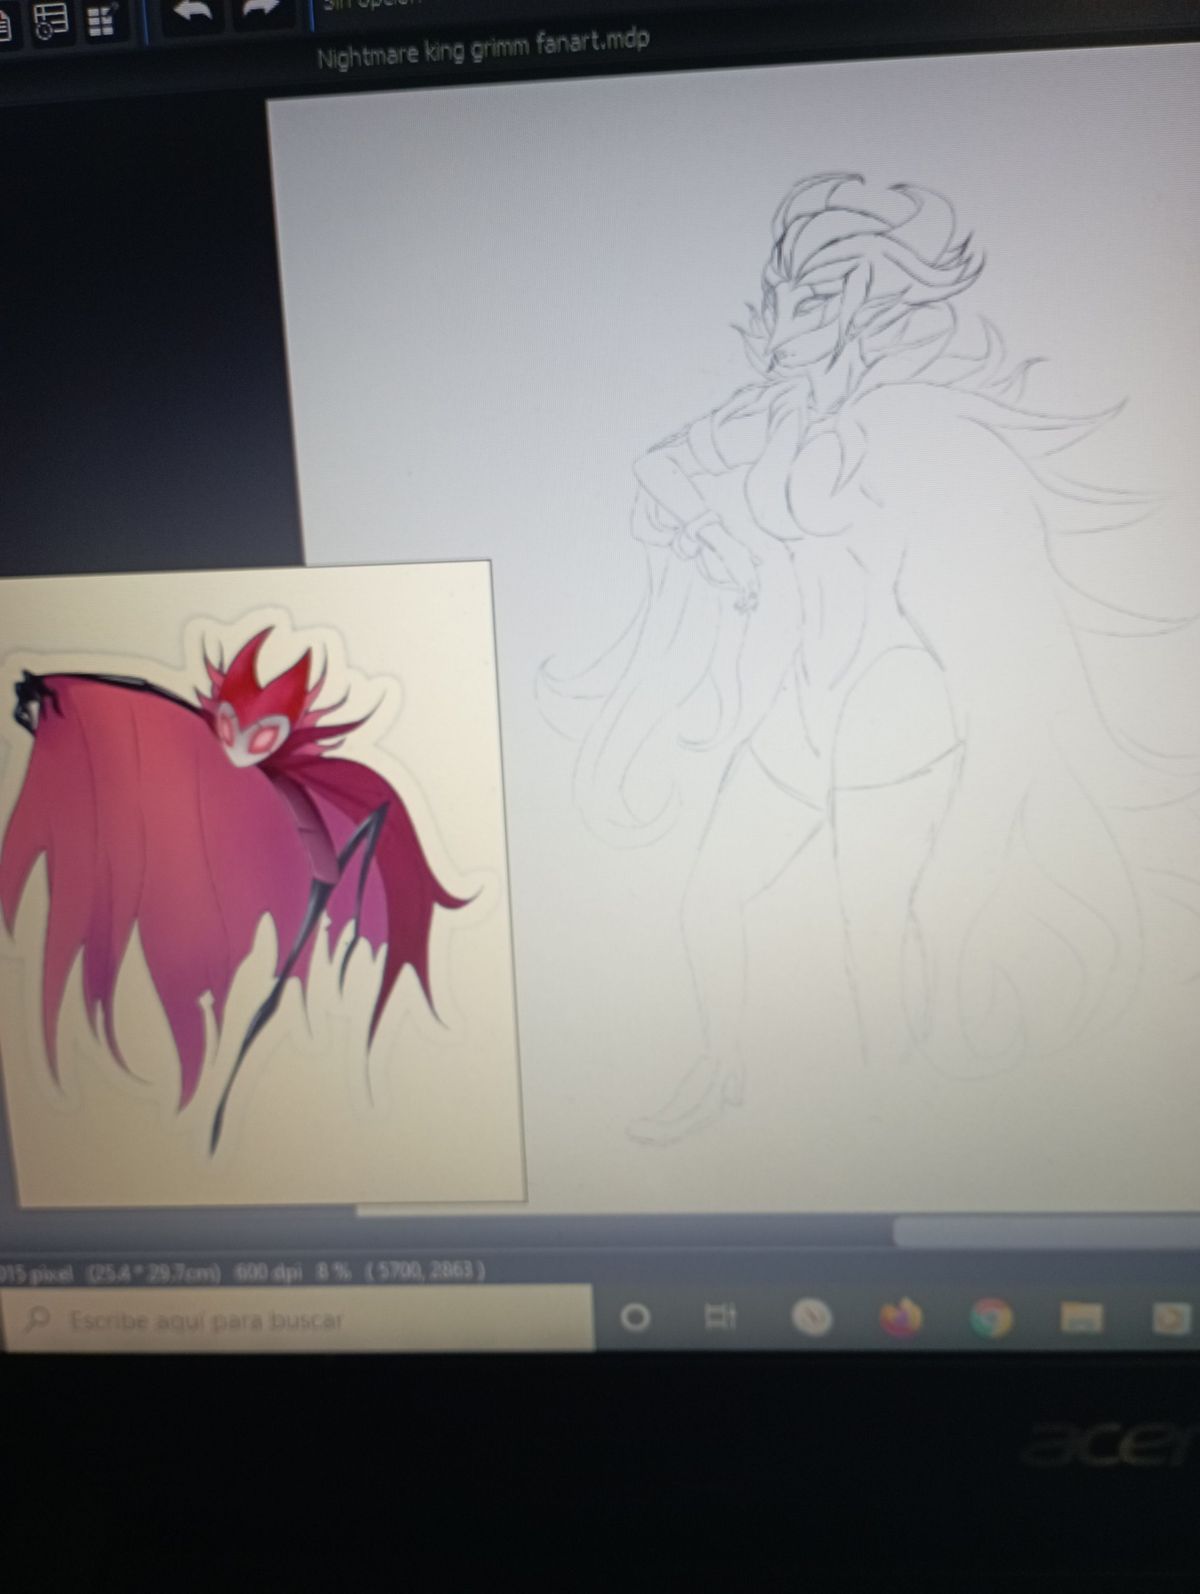1200x1594 pixels.
Task: Open the MediBang Paint taskbar icon
Action: pyautogui.click(x=811, y=1319)
